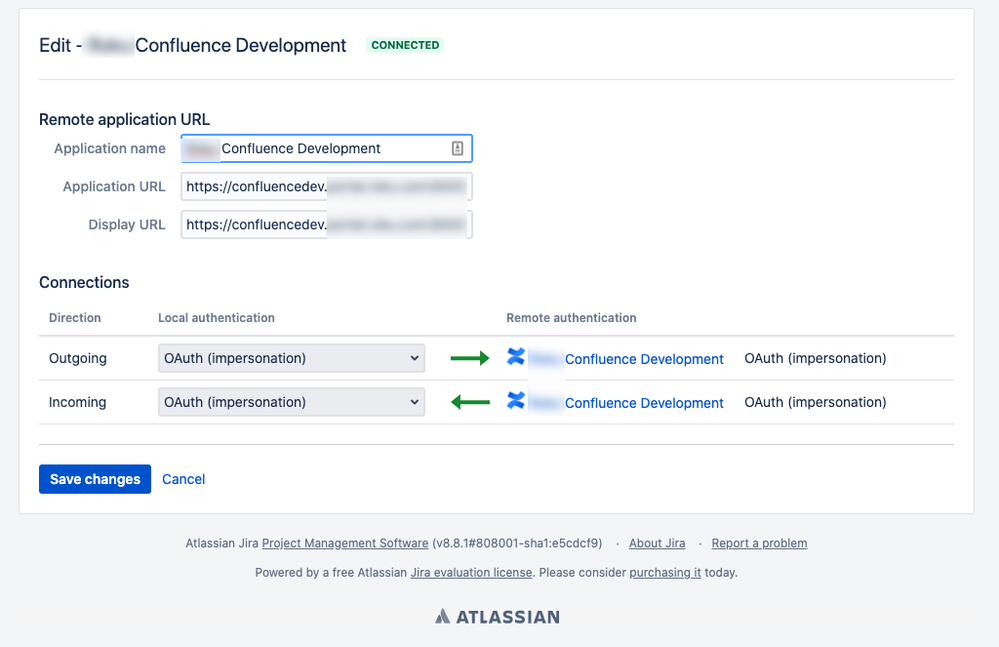
Task: Click the Display URL label
Action: tap(127, 225)
